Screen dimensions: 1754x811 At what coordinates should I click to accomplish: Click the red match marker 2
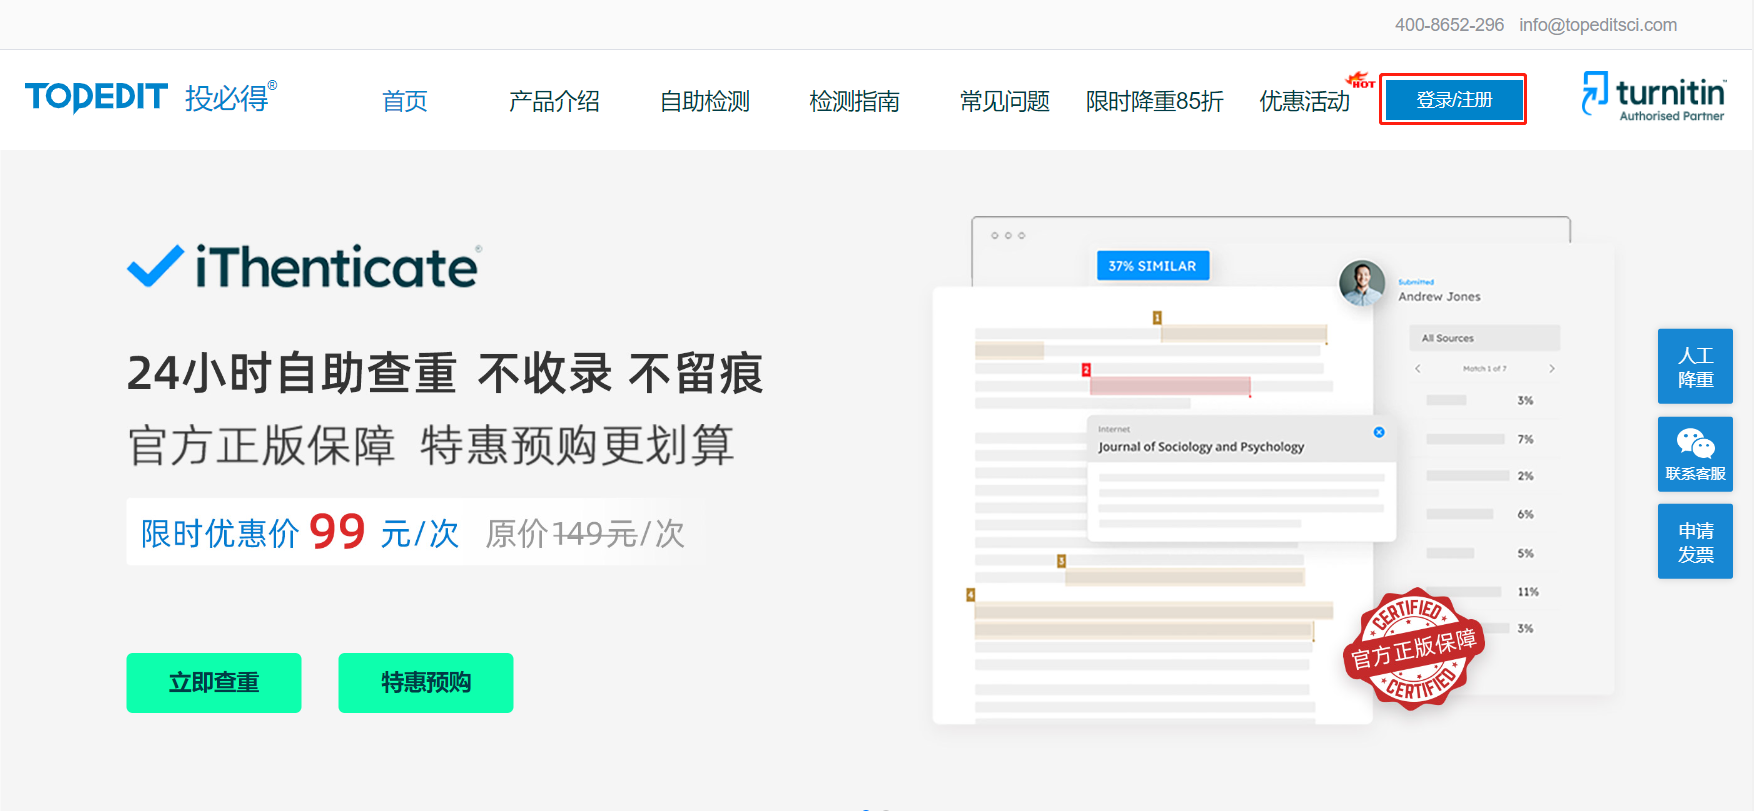pyautogui.click(x=1086, y=370)
